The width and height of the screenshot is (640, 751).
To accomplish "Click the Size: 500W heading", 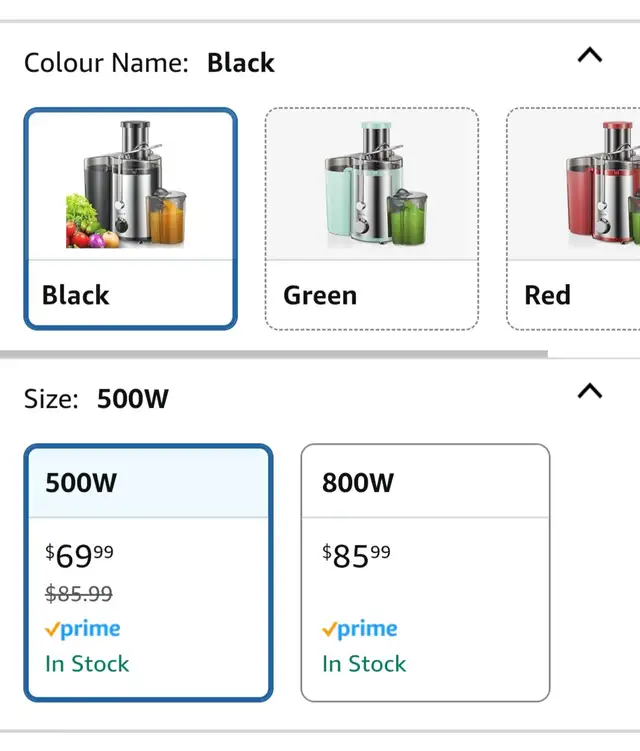I will [96, 398].
